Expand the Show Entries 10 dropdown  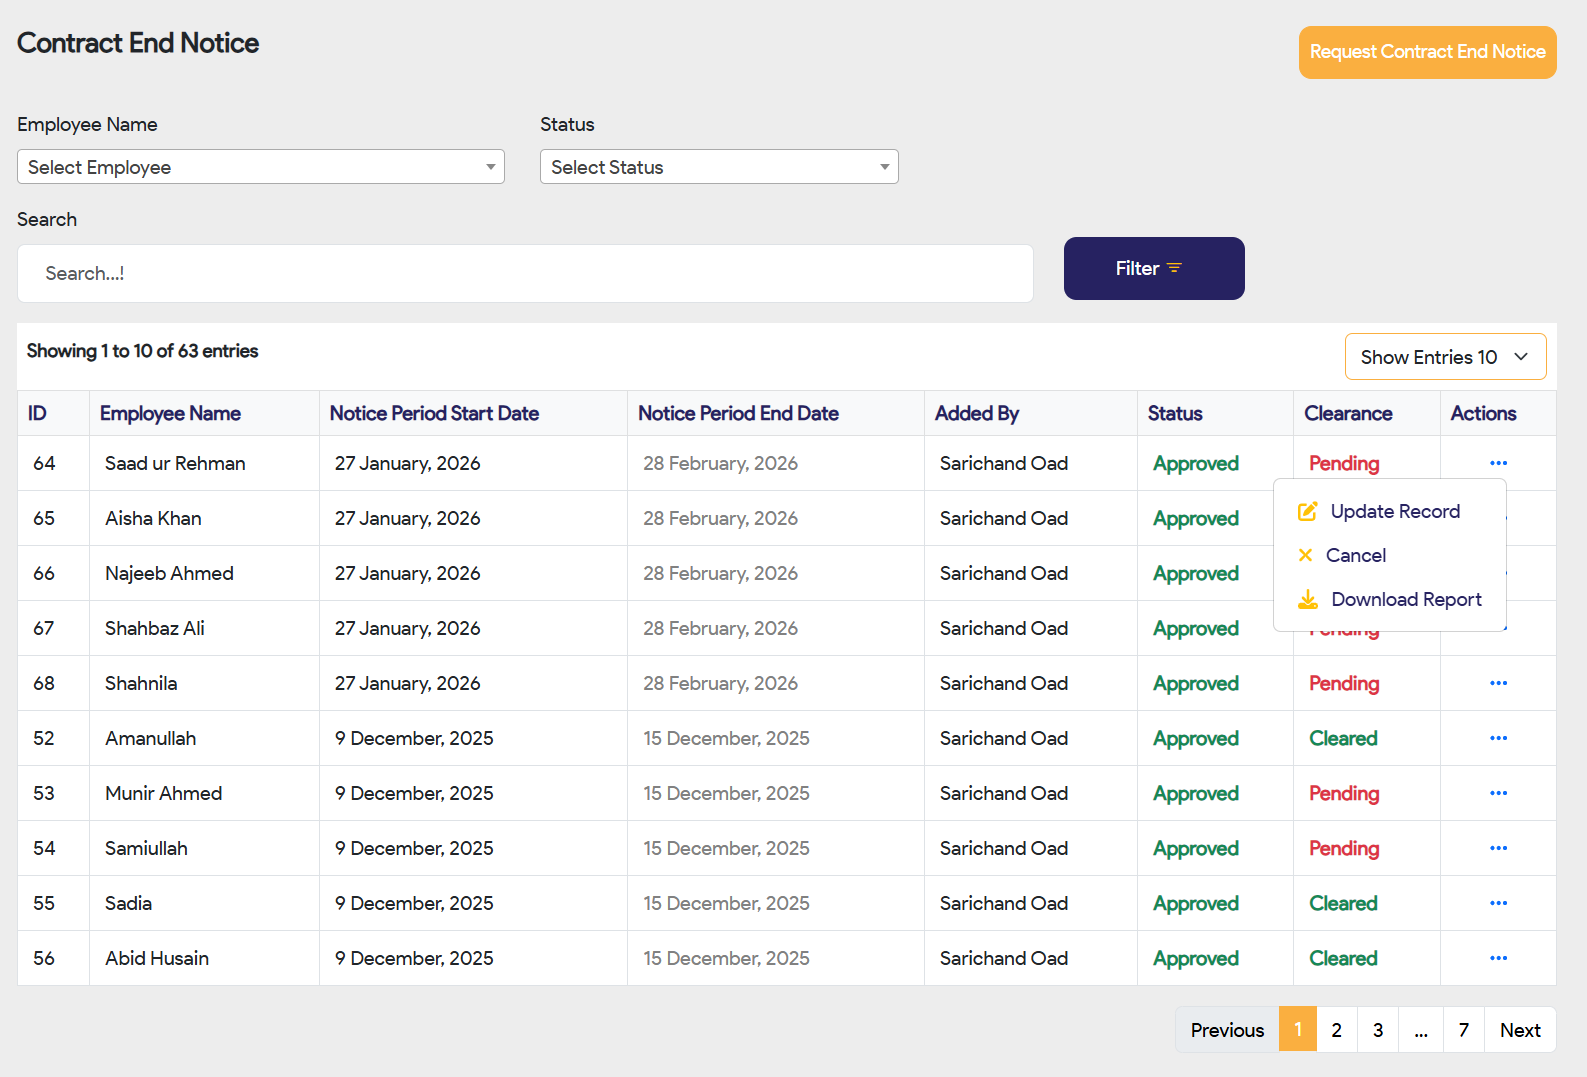click(1444, 357)
